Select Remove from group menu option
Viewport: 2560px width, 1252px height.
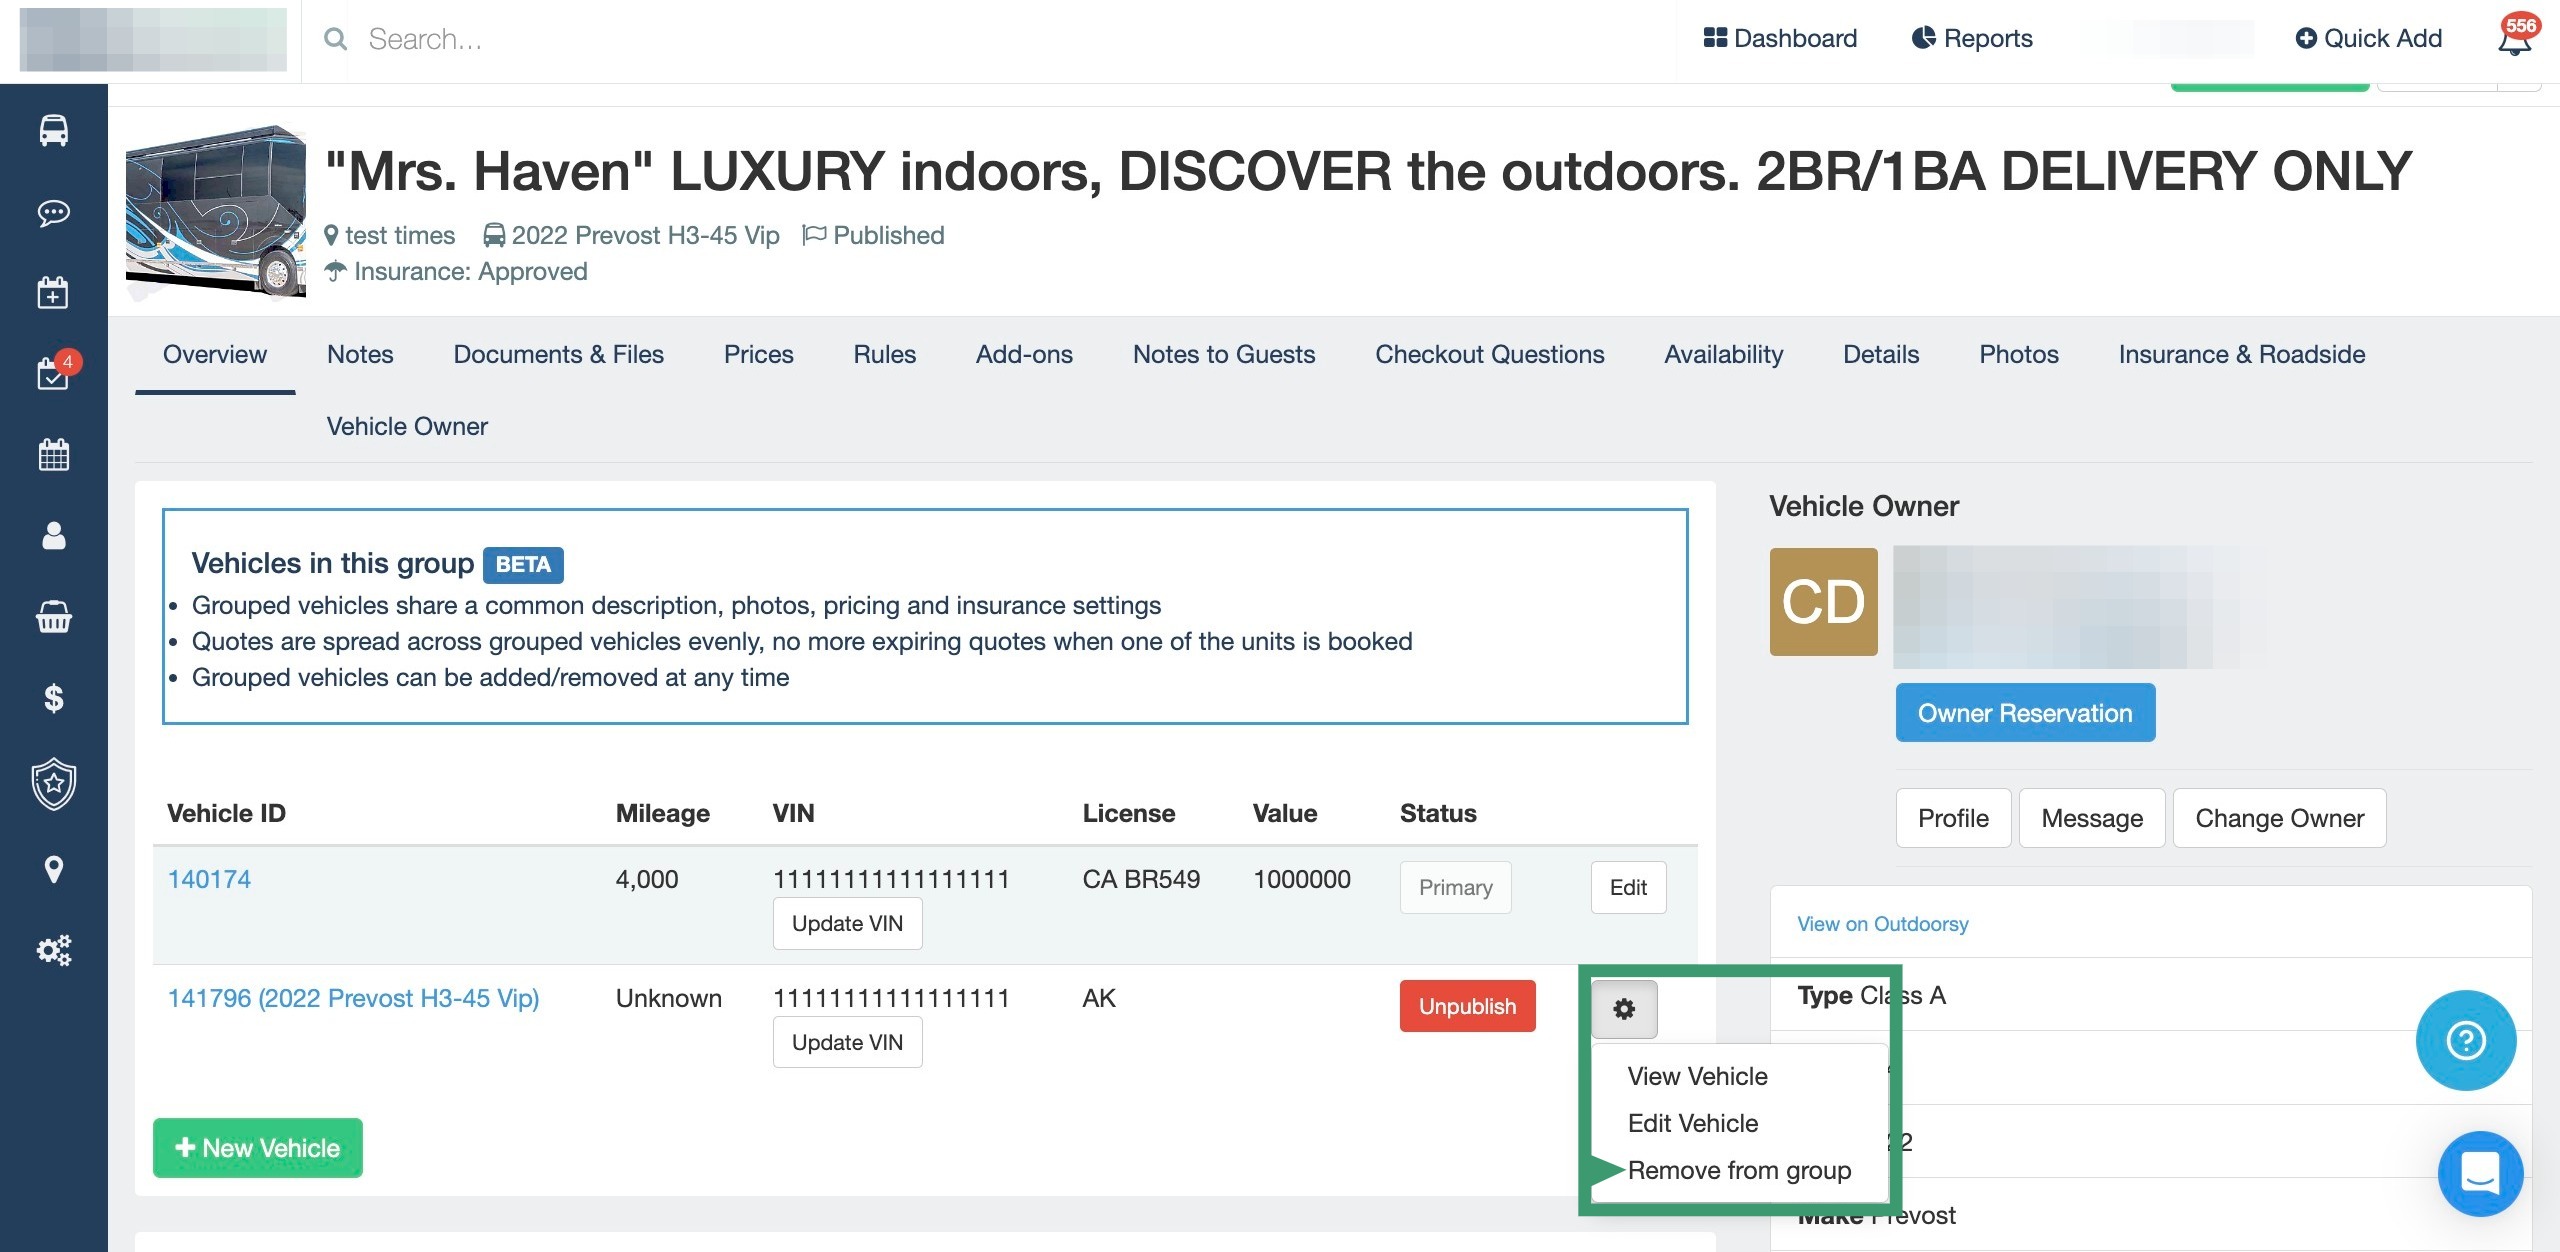click(x=1739, y=1170)
